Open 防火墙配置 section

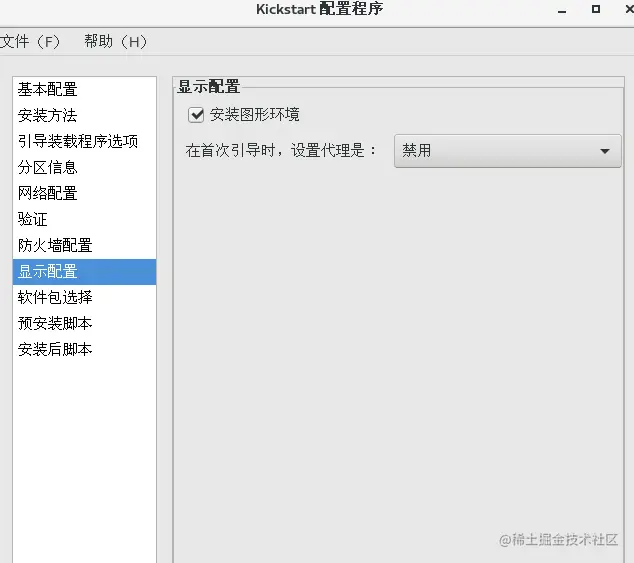tap(85, 245)
